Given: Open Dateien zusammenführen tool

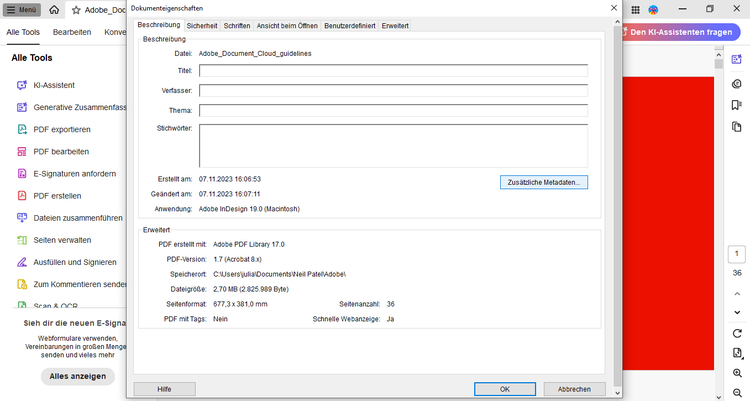Looking at the screenshot, I should point(70,218).
